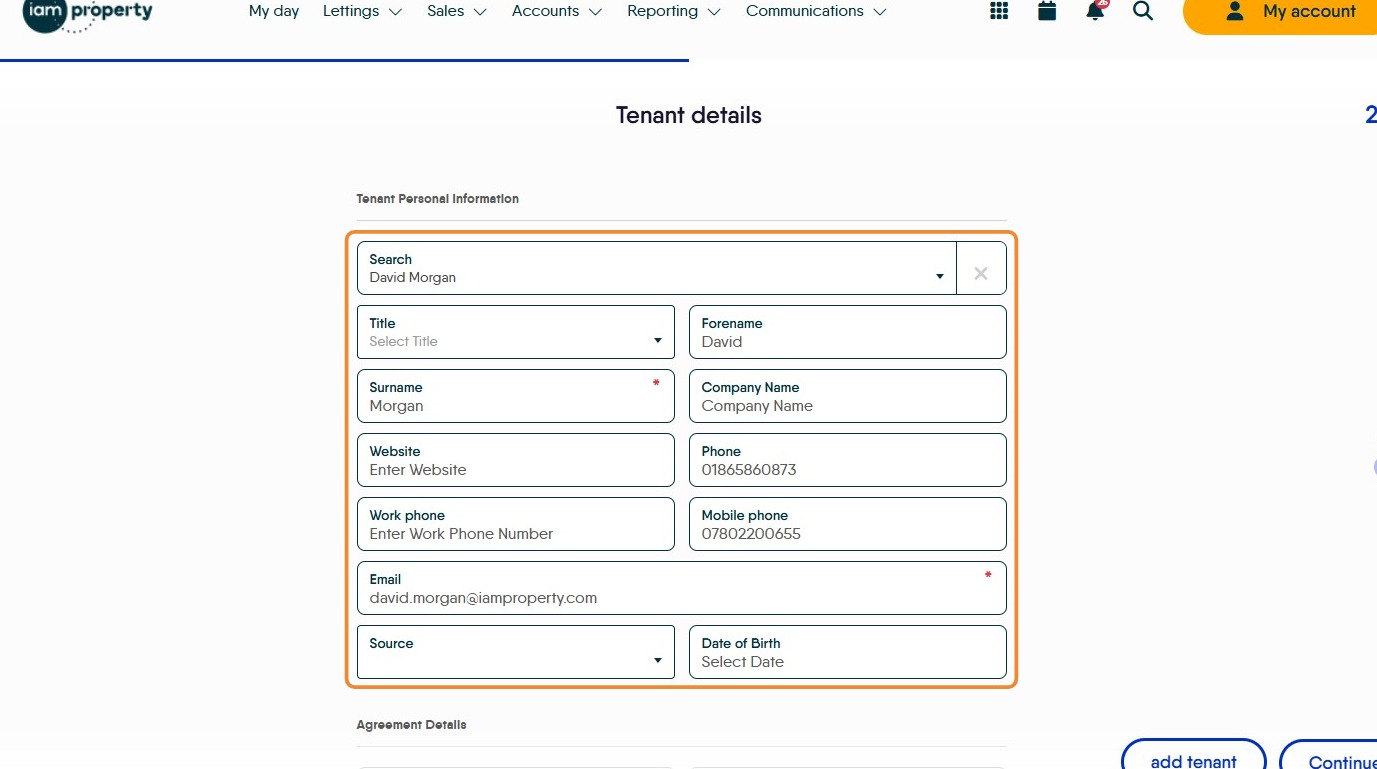Viewport: 1377px width, 769px height.
Task: Click the iam property logo
Action: click(x=88, y=13)
